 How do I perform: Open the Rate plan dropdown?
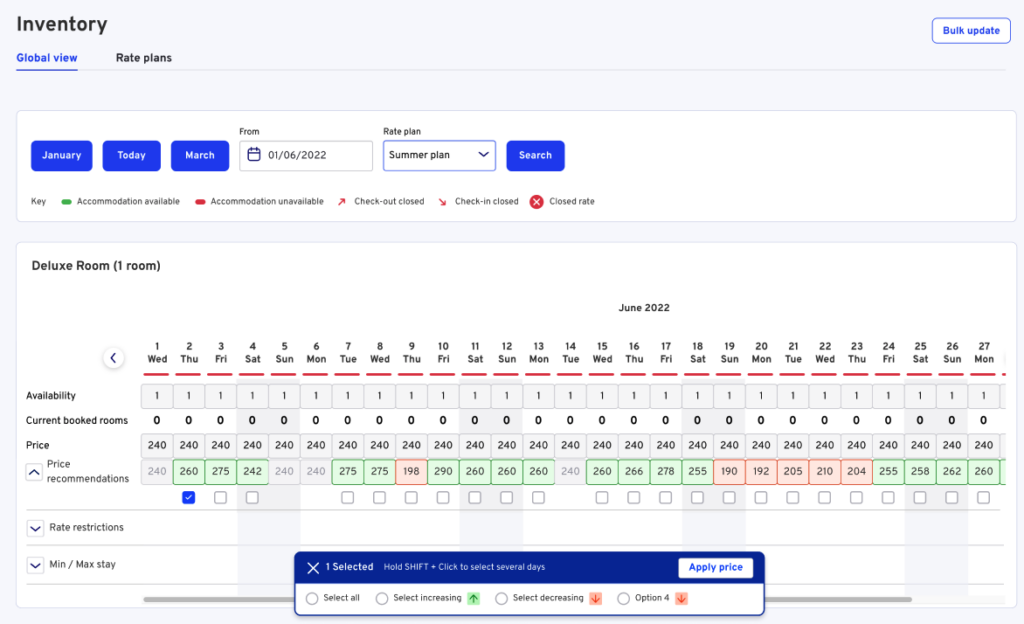(438, 156)
